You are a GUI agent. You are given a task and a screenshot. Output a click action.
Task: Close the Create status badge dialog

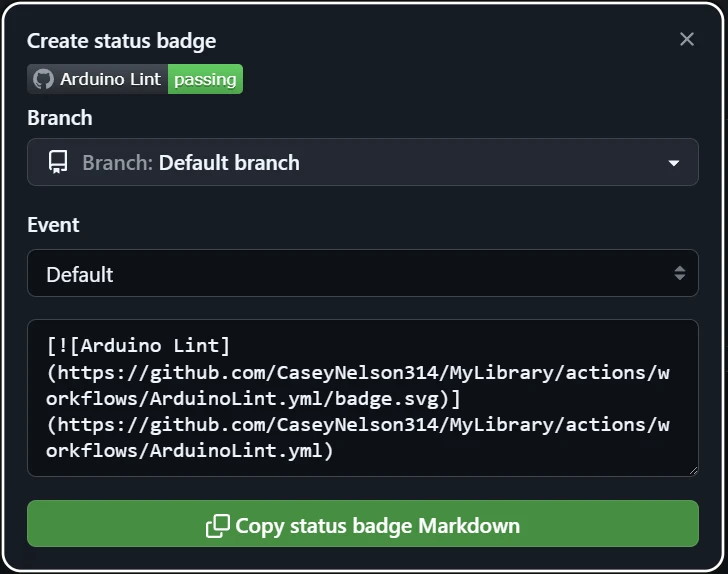pyautogui.click(x=687, y=39)
